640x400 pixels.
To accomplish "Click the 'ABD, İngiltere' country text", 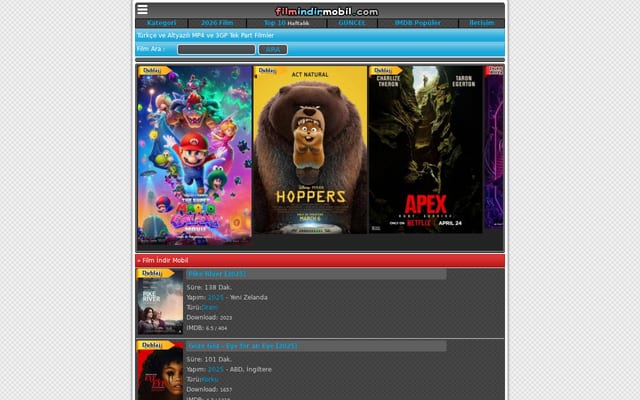I will [251, 369].
